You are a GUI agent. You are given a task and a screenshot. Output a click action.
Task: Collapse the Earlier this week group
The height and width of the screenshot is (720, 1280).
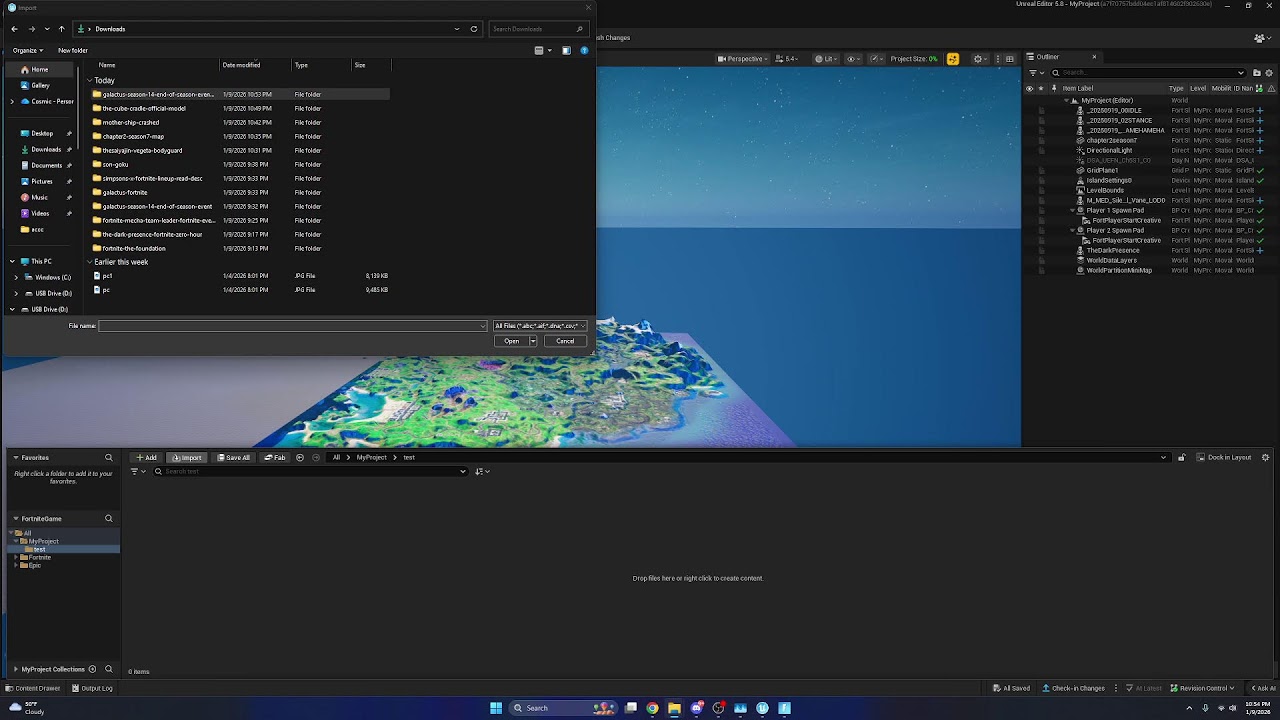tap(89, 262)
